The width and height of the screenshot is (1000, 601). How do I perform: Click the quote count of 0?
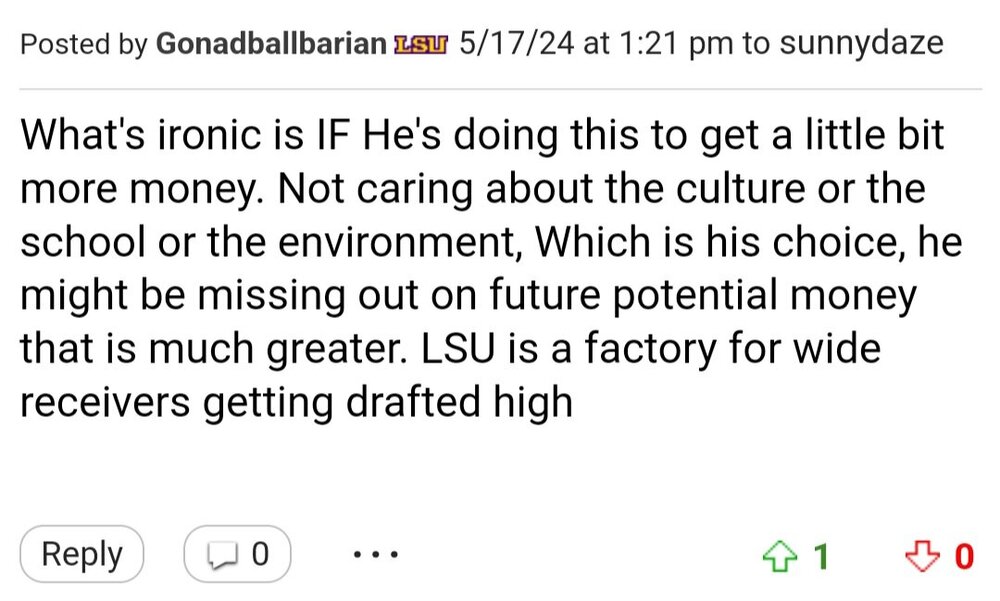tap(260, 553)
